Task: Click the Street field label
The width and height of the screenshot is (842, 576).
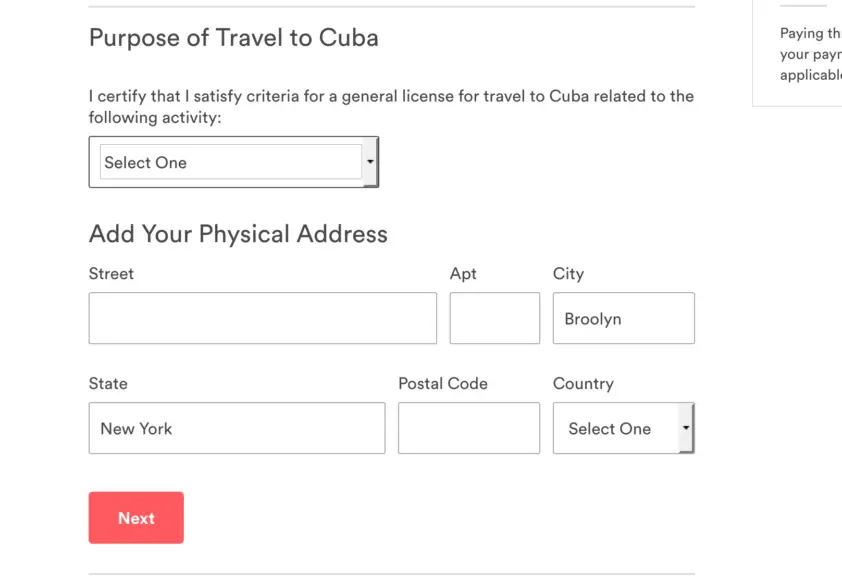Action: tap(111, 274)
